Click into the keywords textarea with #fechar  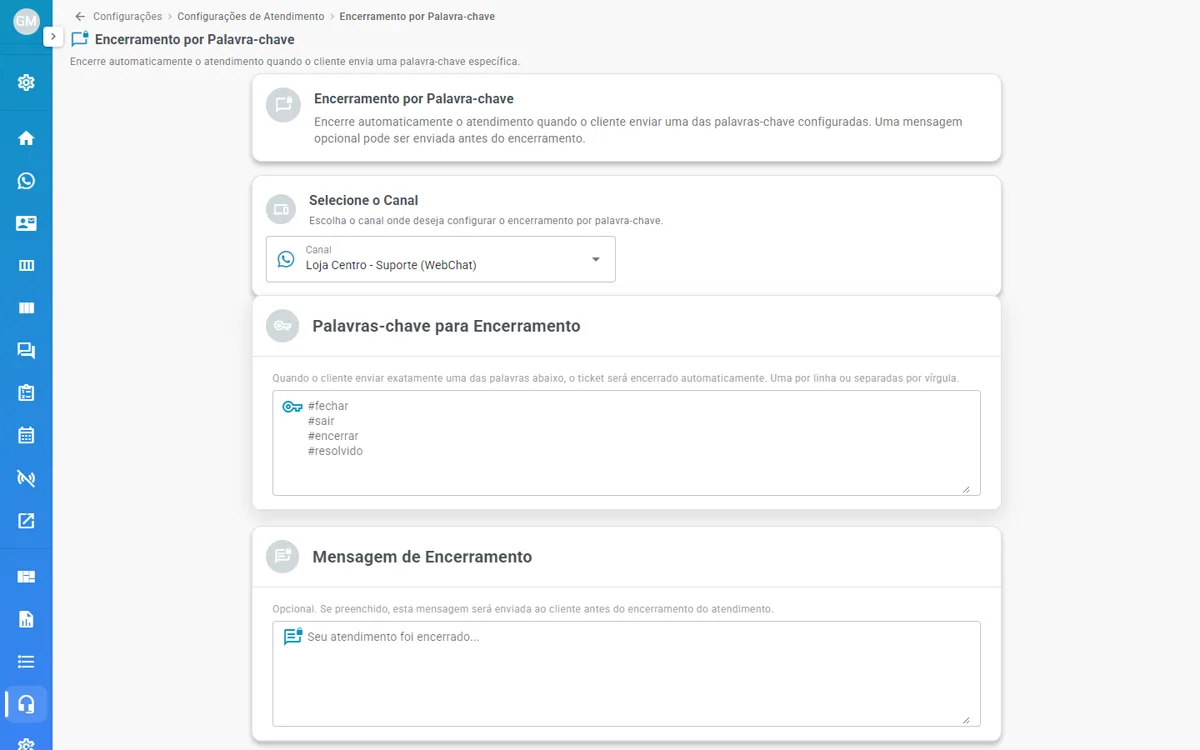tap(626, 443)
